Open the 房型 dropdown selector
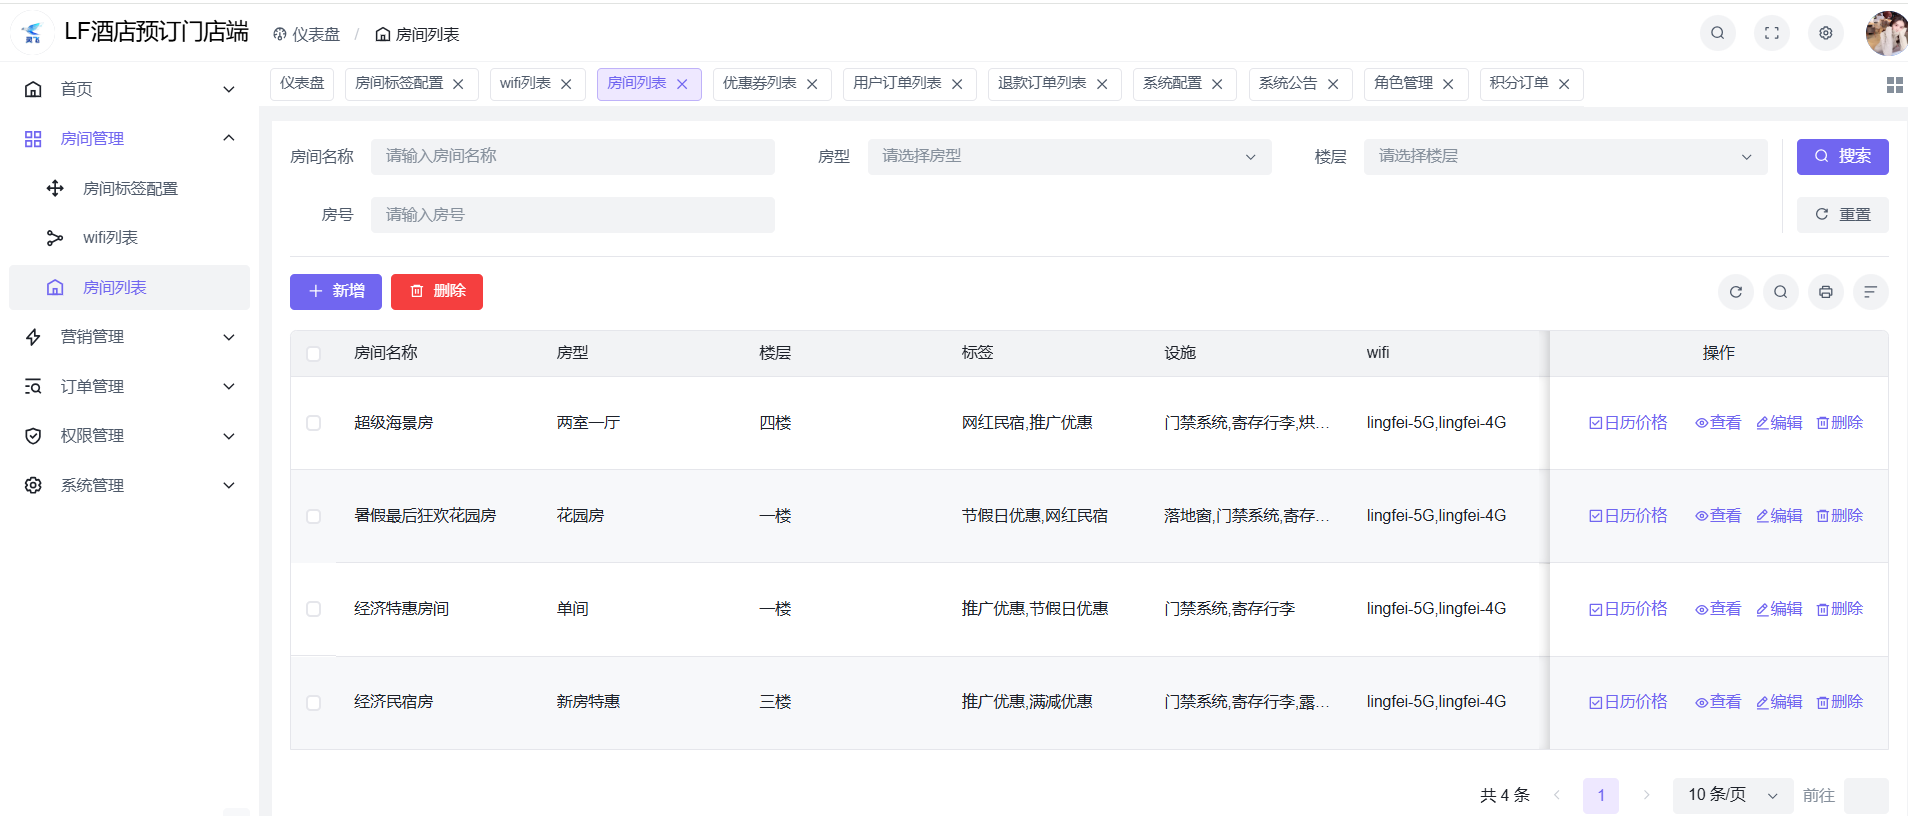Viewport: 1908px width, 816px height. coord(1068,157)
